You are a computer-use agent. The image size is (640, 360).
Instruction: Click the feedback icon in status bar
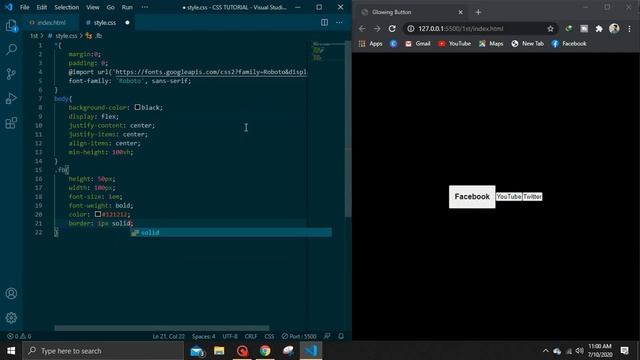[327, 336]
